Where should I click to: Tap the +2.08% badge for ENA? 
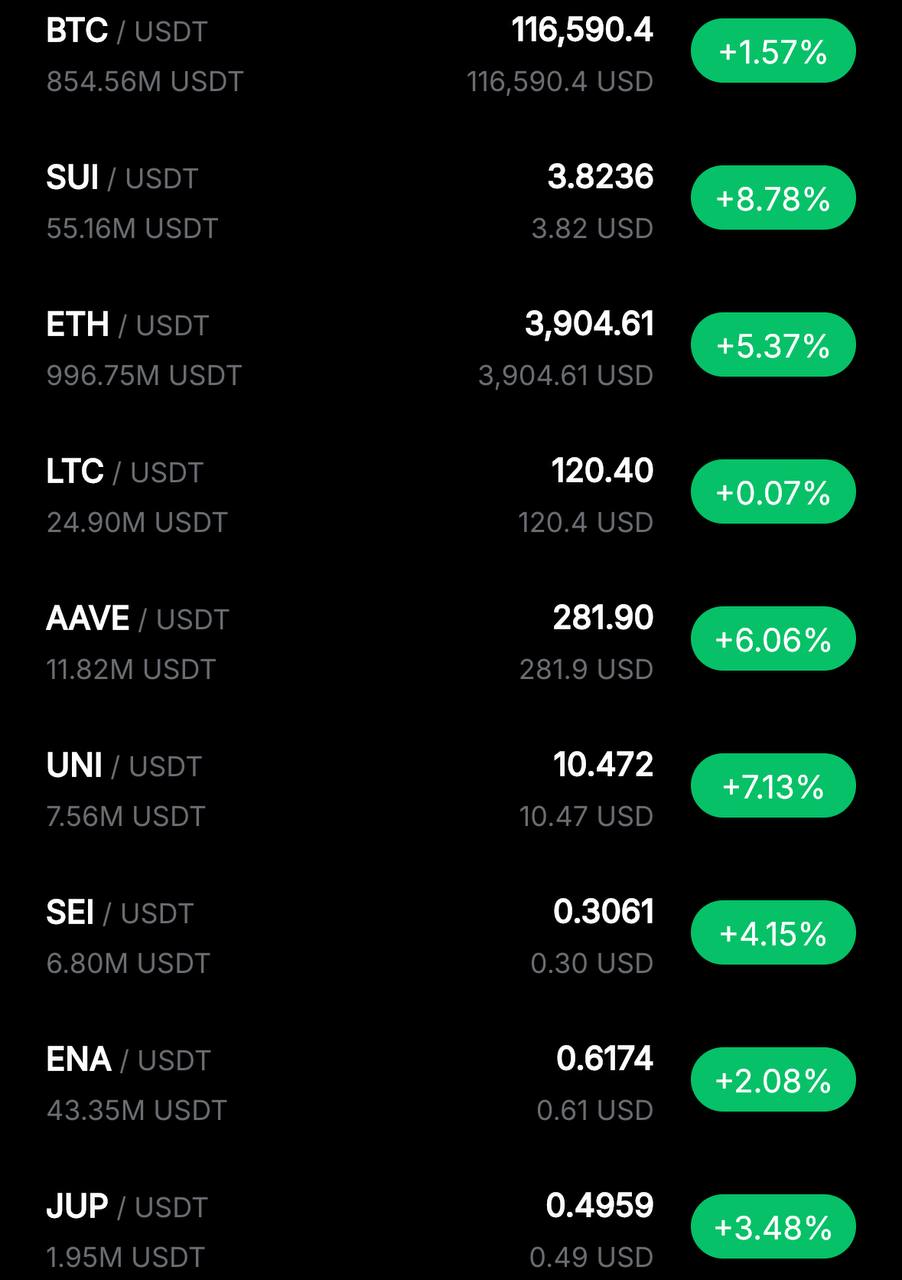[x=773, y=1080]
